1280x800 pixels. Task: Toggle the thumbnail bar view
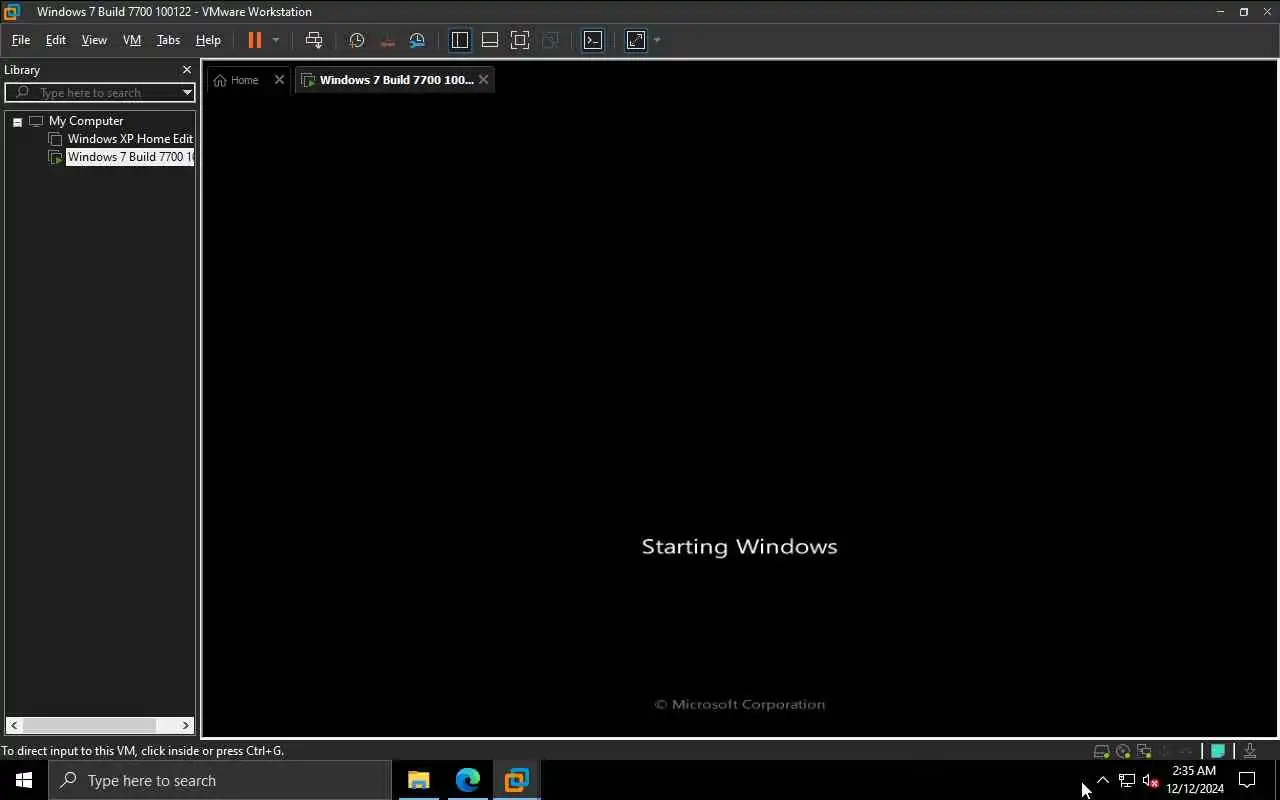tap(490, 40)
